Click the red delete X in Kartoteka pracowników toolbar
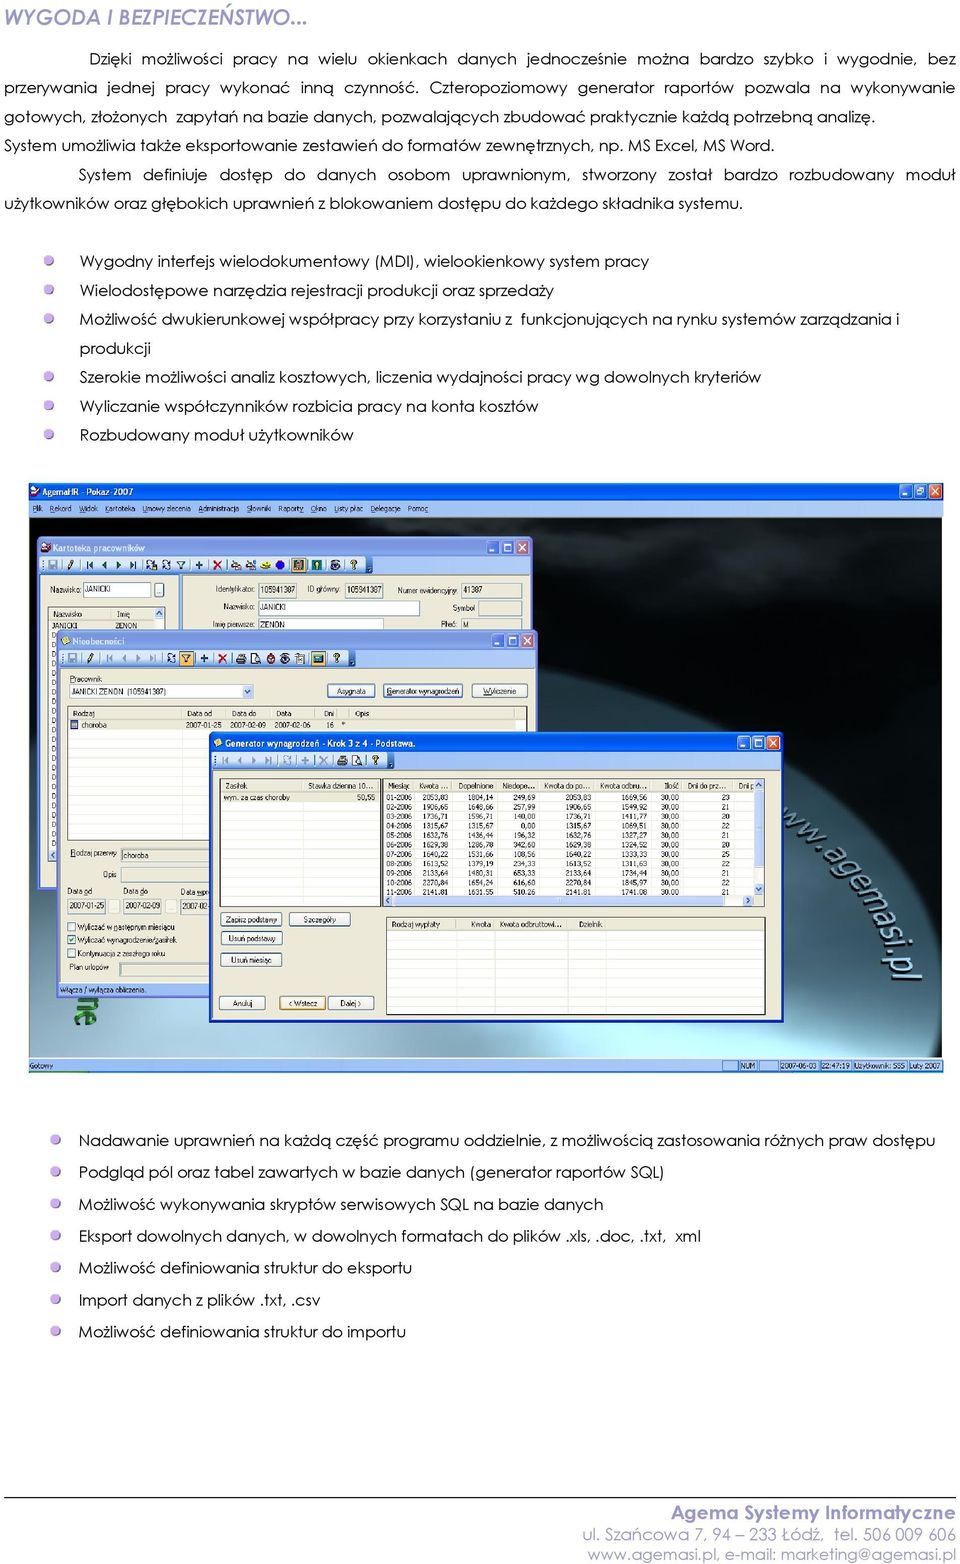 217,565
